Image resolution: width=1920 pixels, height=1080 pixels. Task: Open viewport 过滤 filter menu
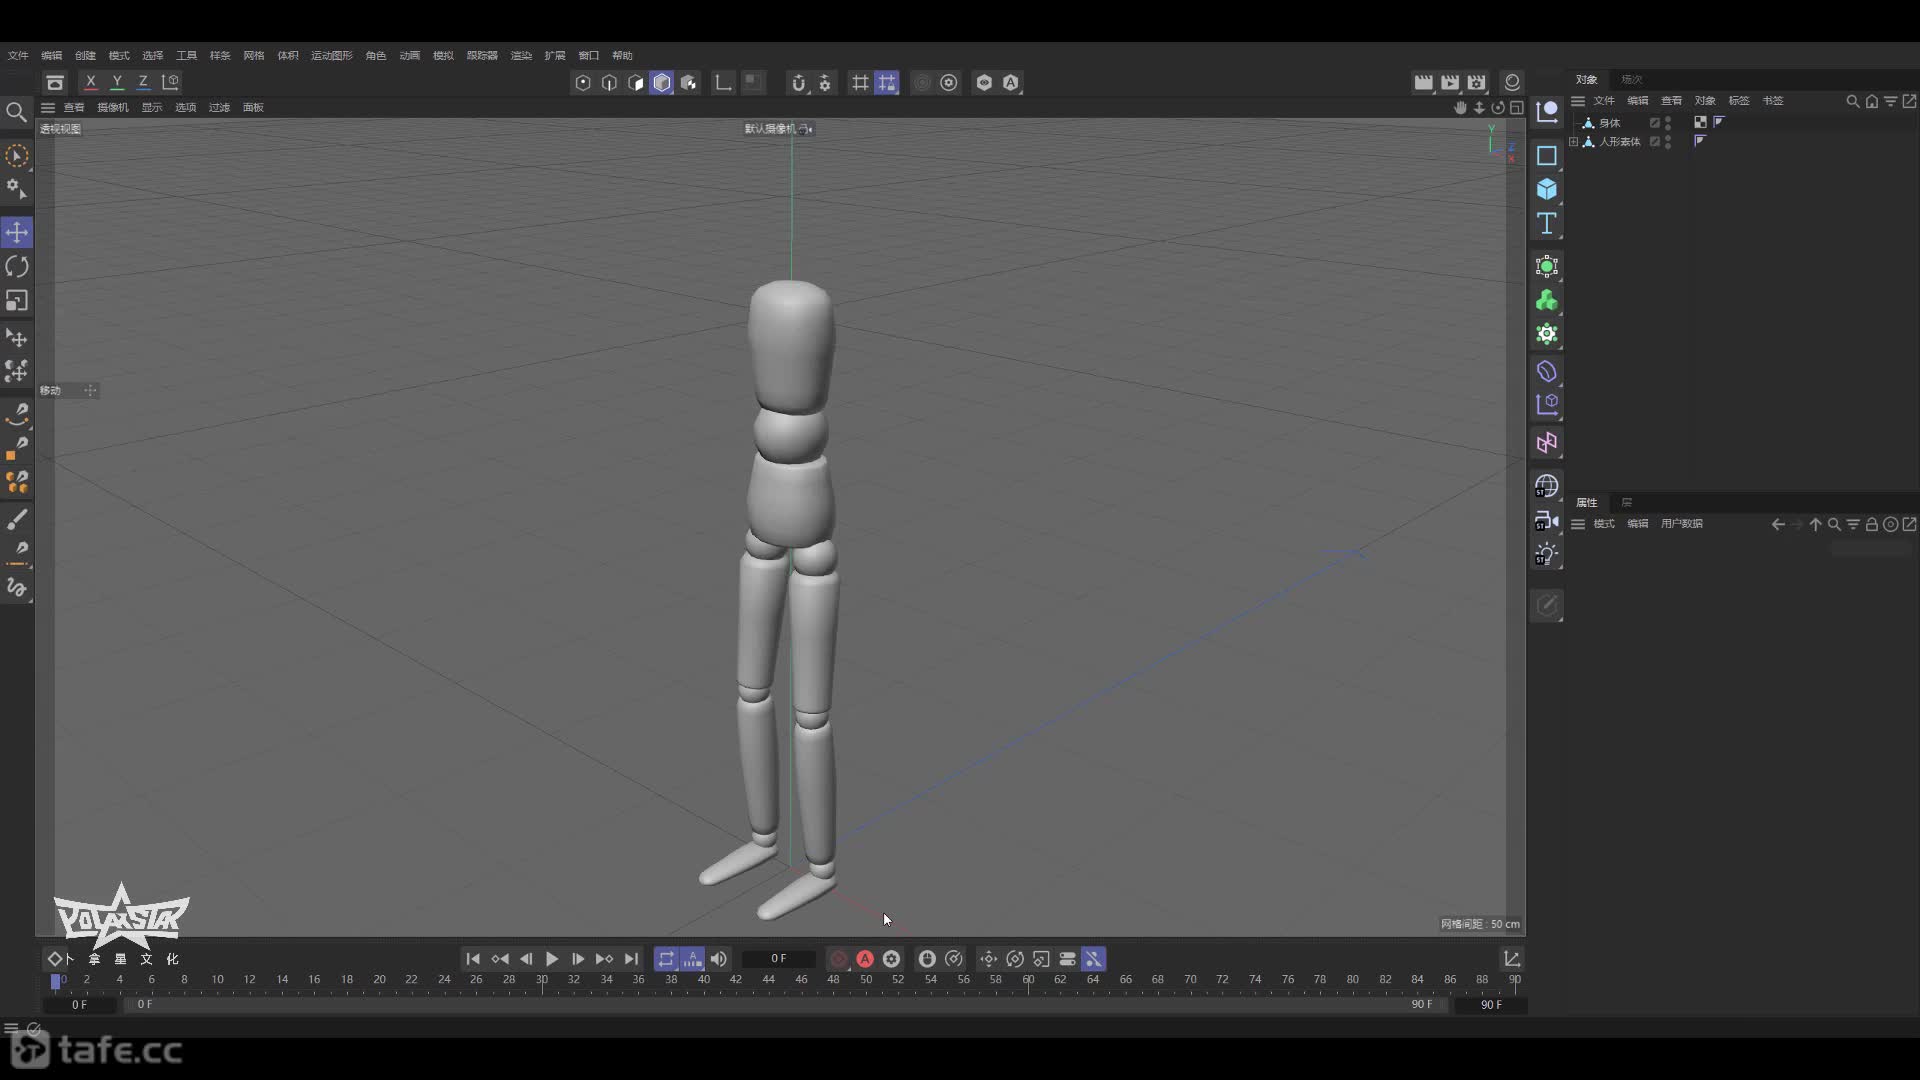(x=219, y=107)
